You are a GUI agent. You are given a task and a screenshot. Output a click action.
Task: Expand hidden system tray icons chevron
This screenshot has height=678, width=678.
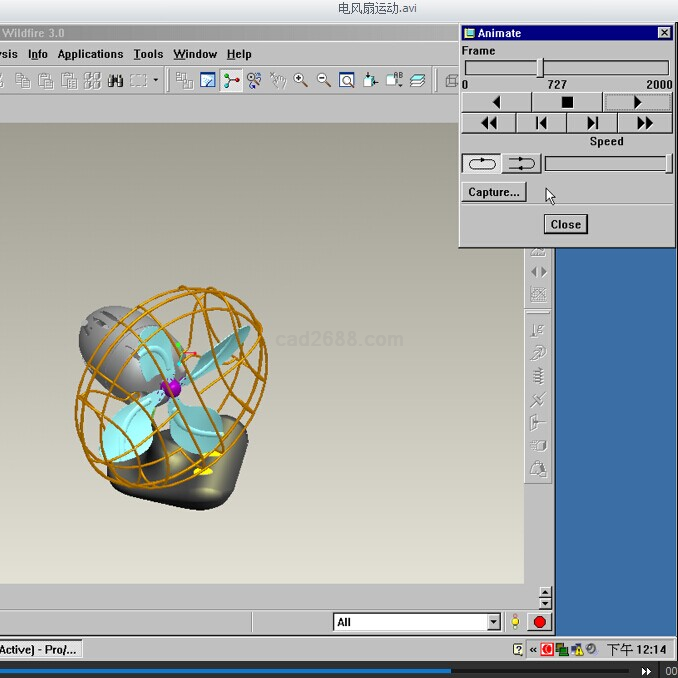533,649
